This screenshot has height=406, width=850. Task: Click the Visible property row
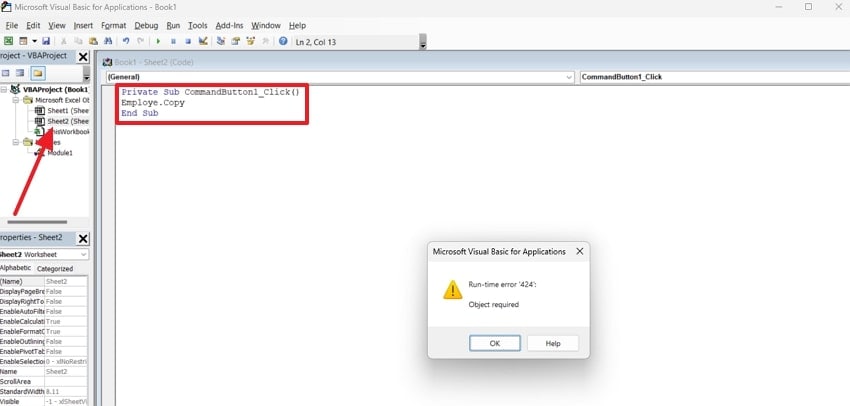click(43, 402)
